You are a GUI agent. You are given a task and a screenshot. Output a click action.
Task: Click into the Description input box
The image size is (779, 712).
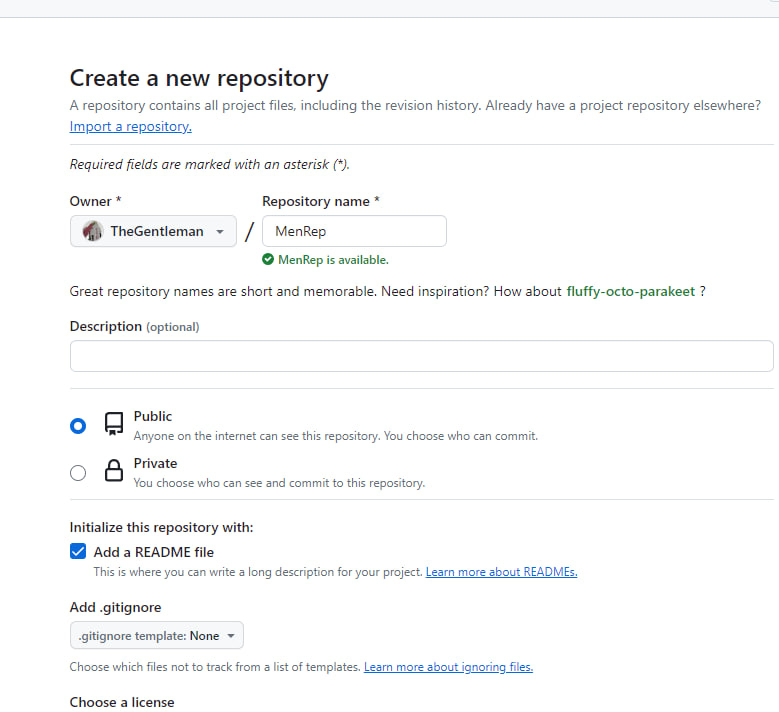point(421,356)
